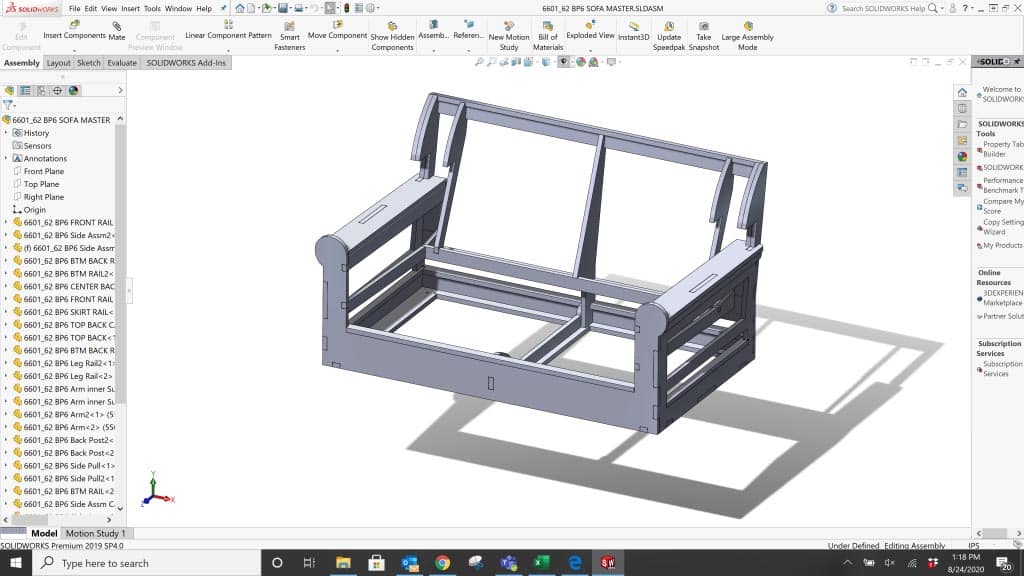Switch to the Evaluate tab
The height and width of the screenshot is (576, 1024).
122,63
